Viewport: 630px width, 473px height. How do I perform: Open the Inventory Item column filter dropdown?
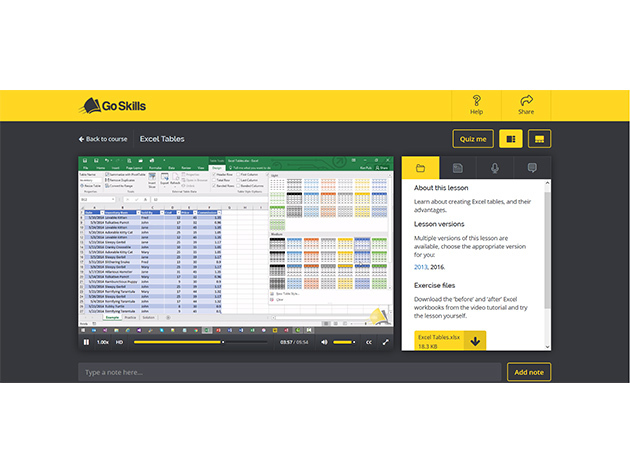pyautogui.click(x=138, y=213)
